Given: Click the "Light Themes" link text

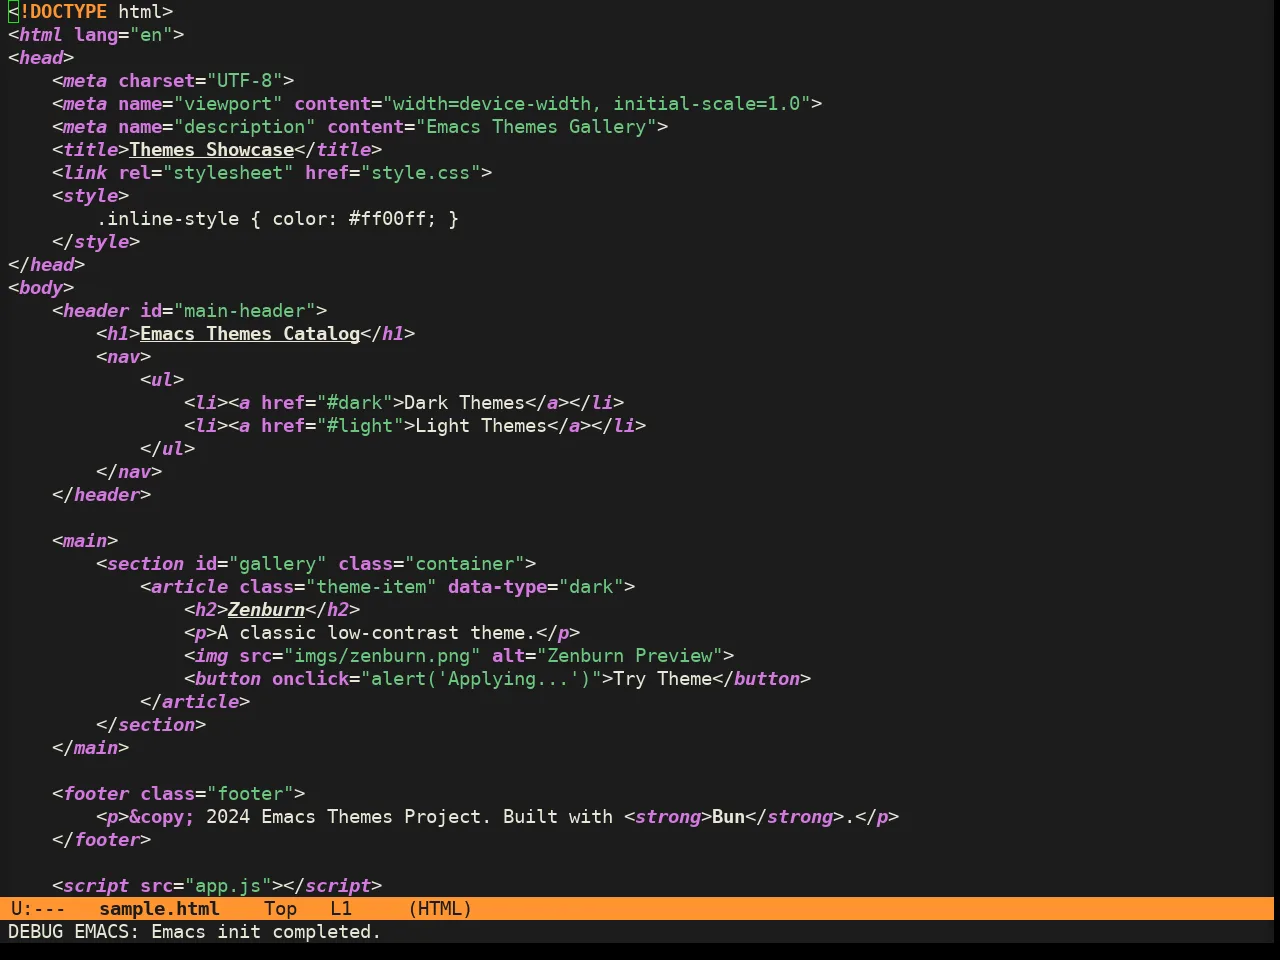Looking at the screenshot, I should click(x=482, y=426).
